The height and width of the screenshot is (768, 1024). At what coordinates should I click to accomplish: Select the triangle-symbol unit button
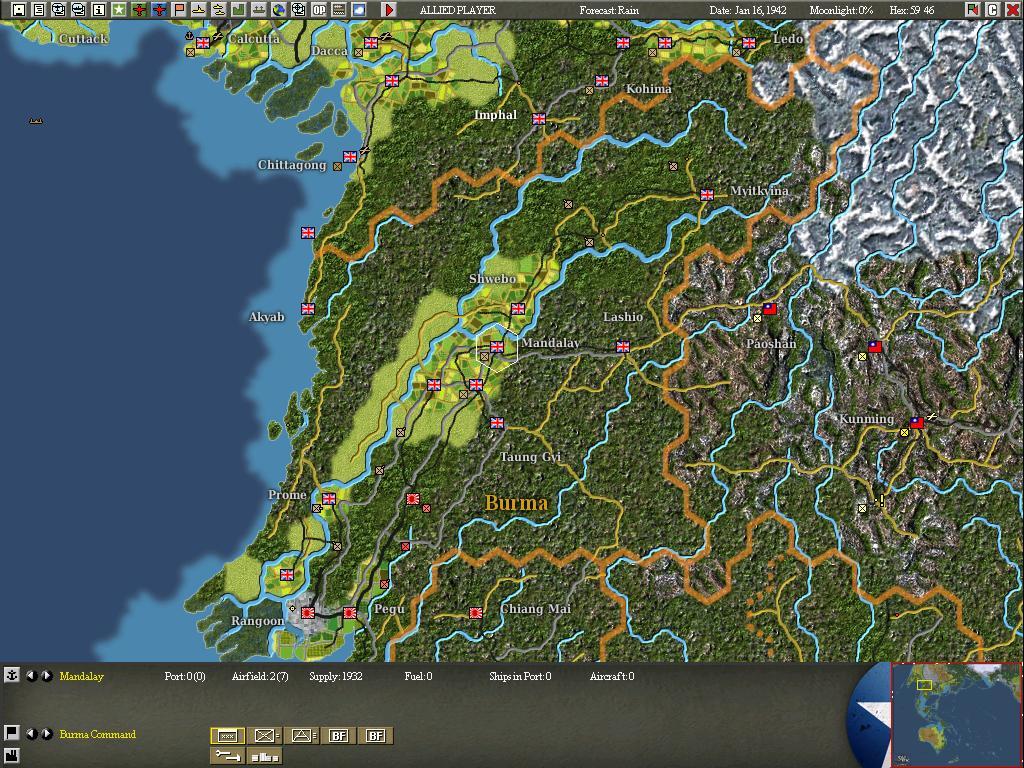[302, 736]
